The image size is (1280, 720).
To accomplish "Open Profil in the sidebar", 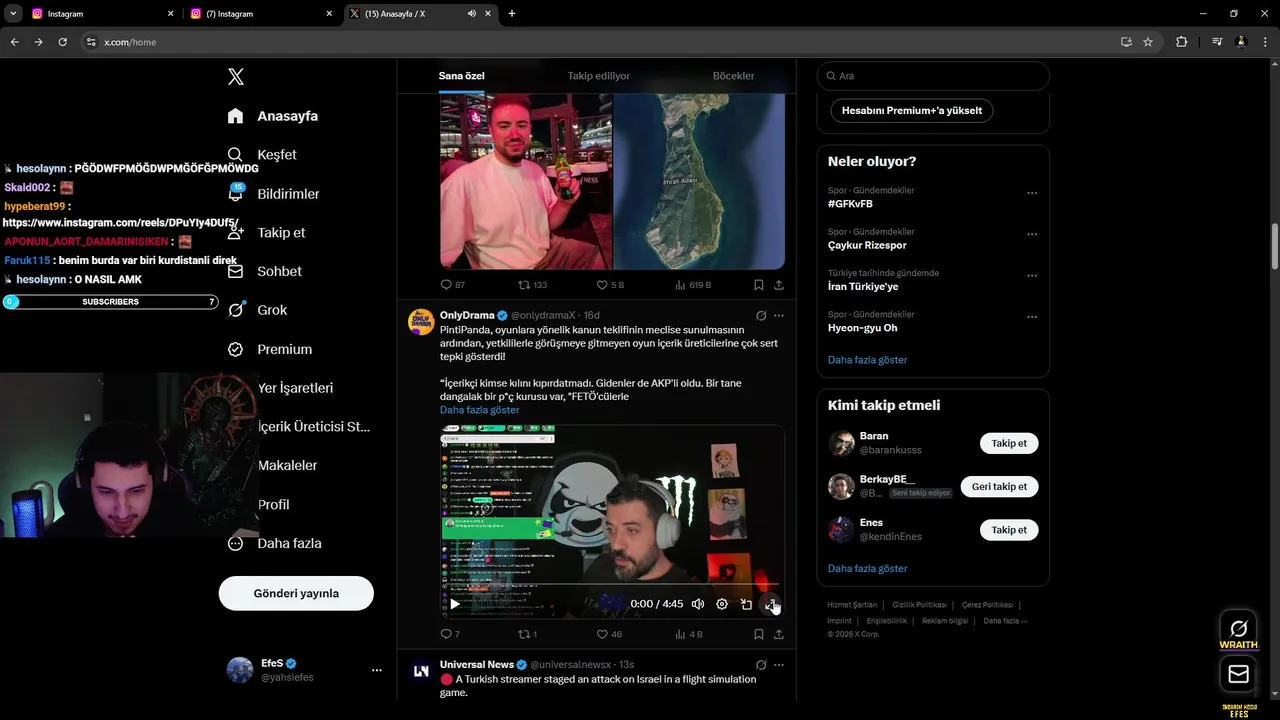I will coord(273,504).
